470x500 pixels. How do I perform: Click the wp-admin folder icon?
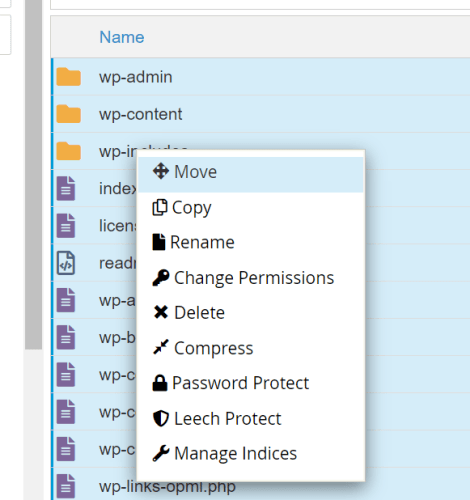click(x=68, y=77)
